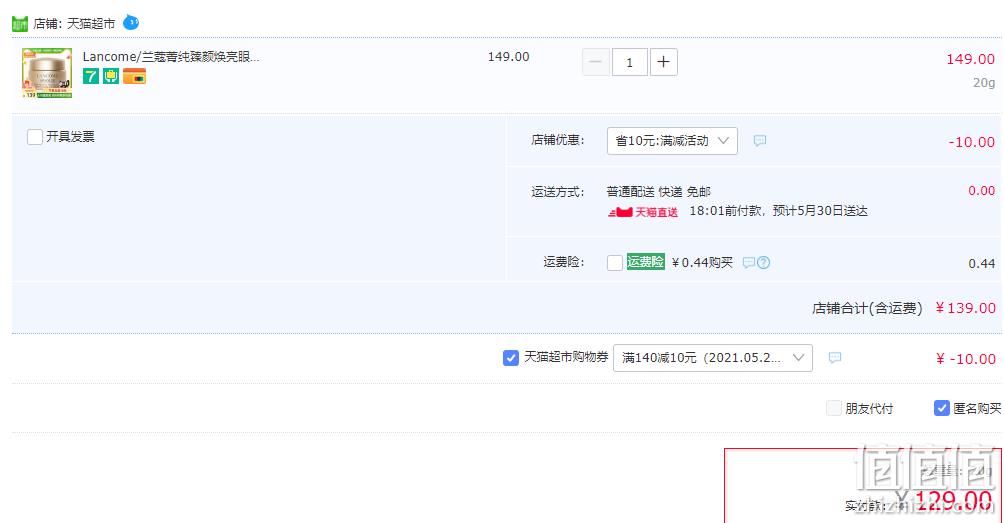Screen dimensions: 1004x523
Task: Click the orange credit card badge icon
Action: point(134,76)
